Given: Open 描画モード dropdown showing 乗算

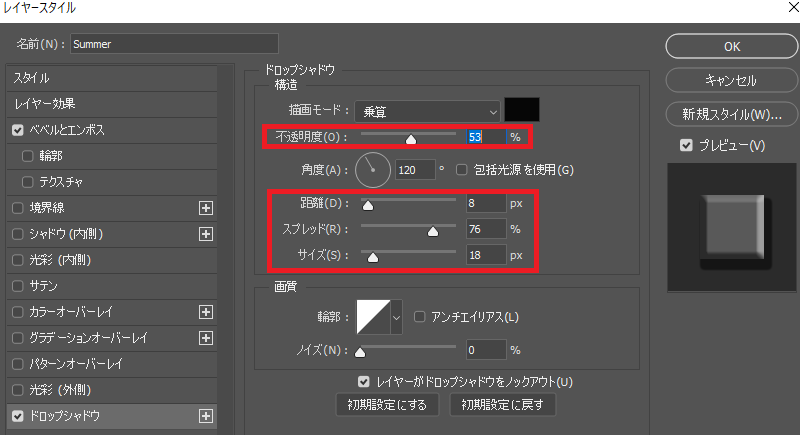Looking at the screenshot, I should click(x=427, y=112).
